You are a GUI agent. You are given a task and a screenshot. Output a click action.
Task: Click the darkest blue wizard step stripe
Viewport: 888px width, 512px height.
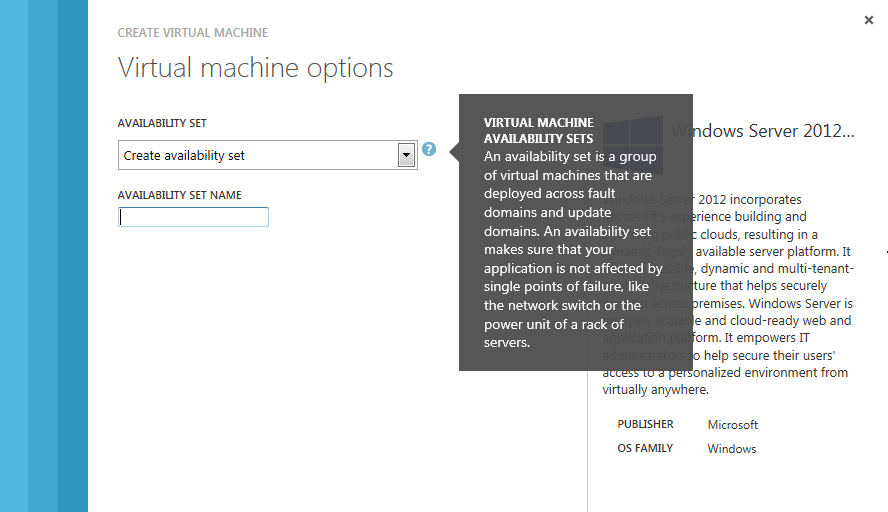pos(72,256)
